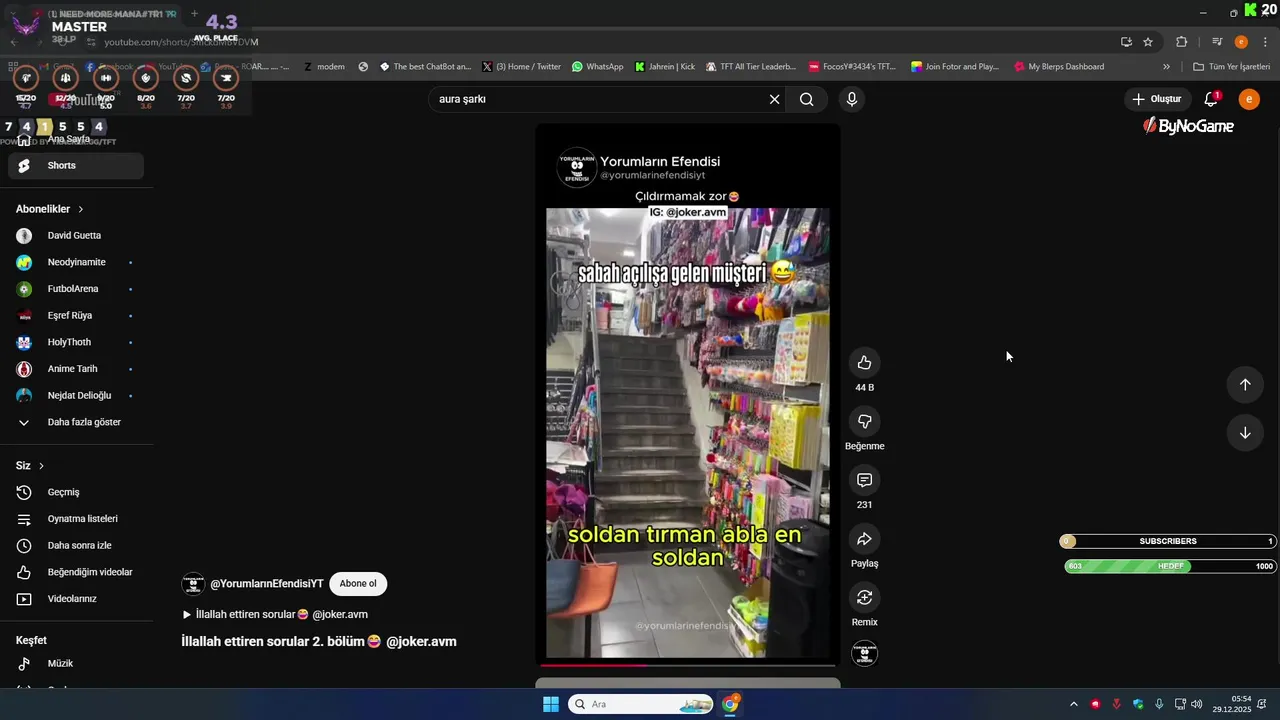Viewport: 1280px width, 720px height.
Task: Click the taskbar volume speaker icon
Action: tap(1197, 704)
